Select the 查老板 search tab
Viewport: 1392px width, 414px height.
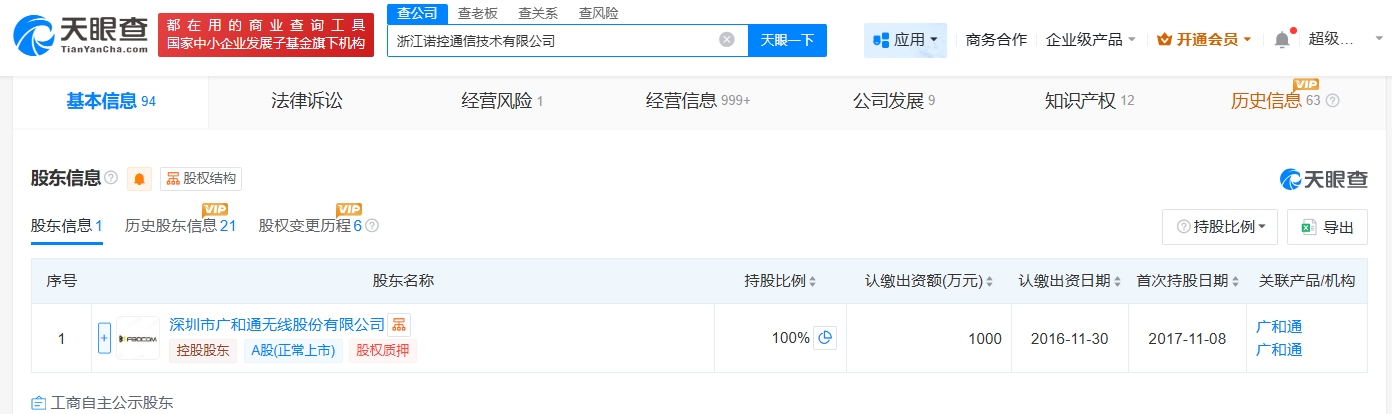tap(478, 13)
